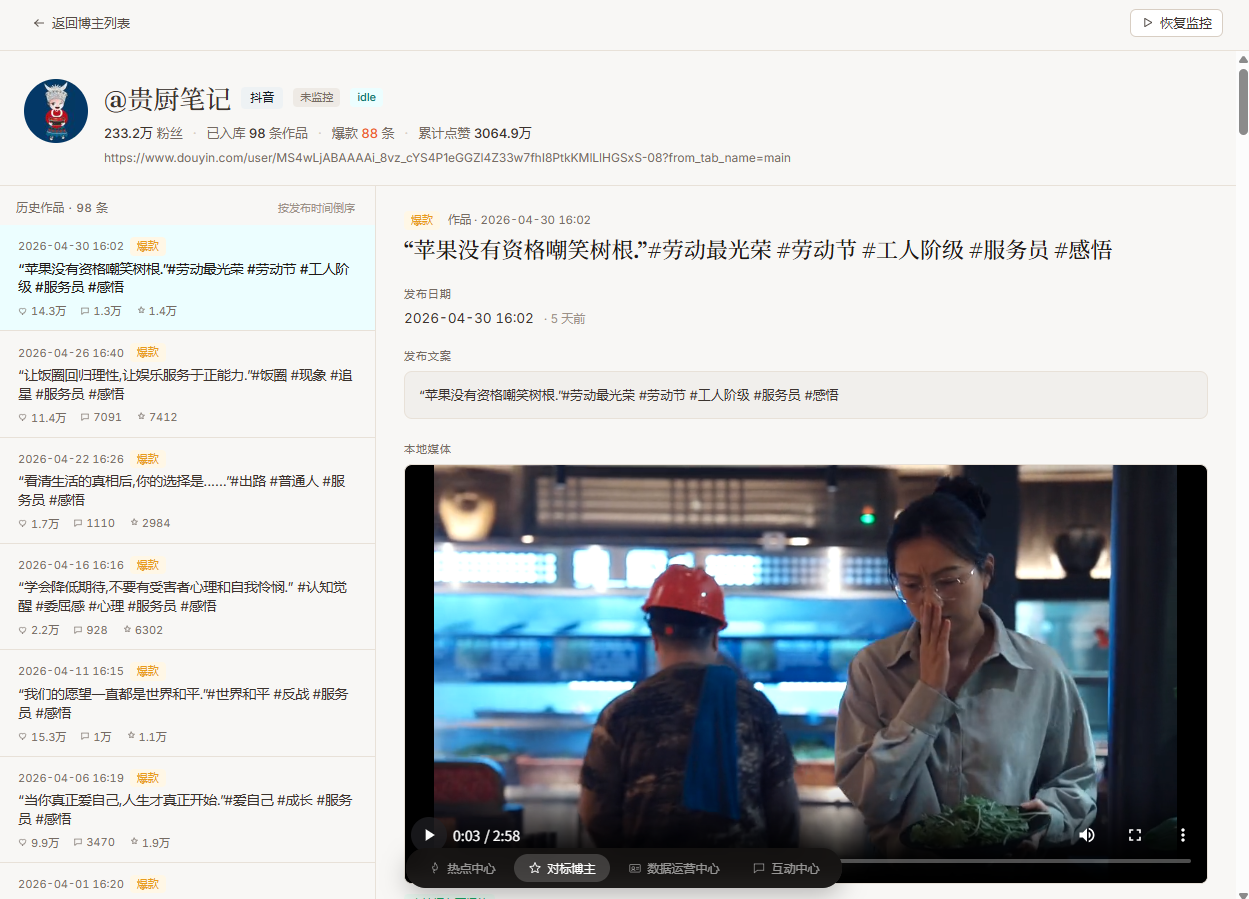Image resolution: width=1249 pixels, height=899 pixels.
Task: Click the 1.9万 favorites star icon
Action: tap(134, 842)
